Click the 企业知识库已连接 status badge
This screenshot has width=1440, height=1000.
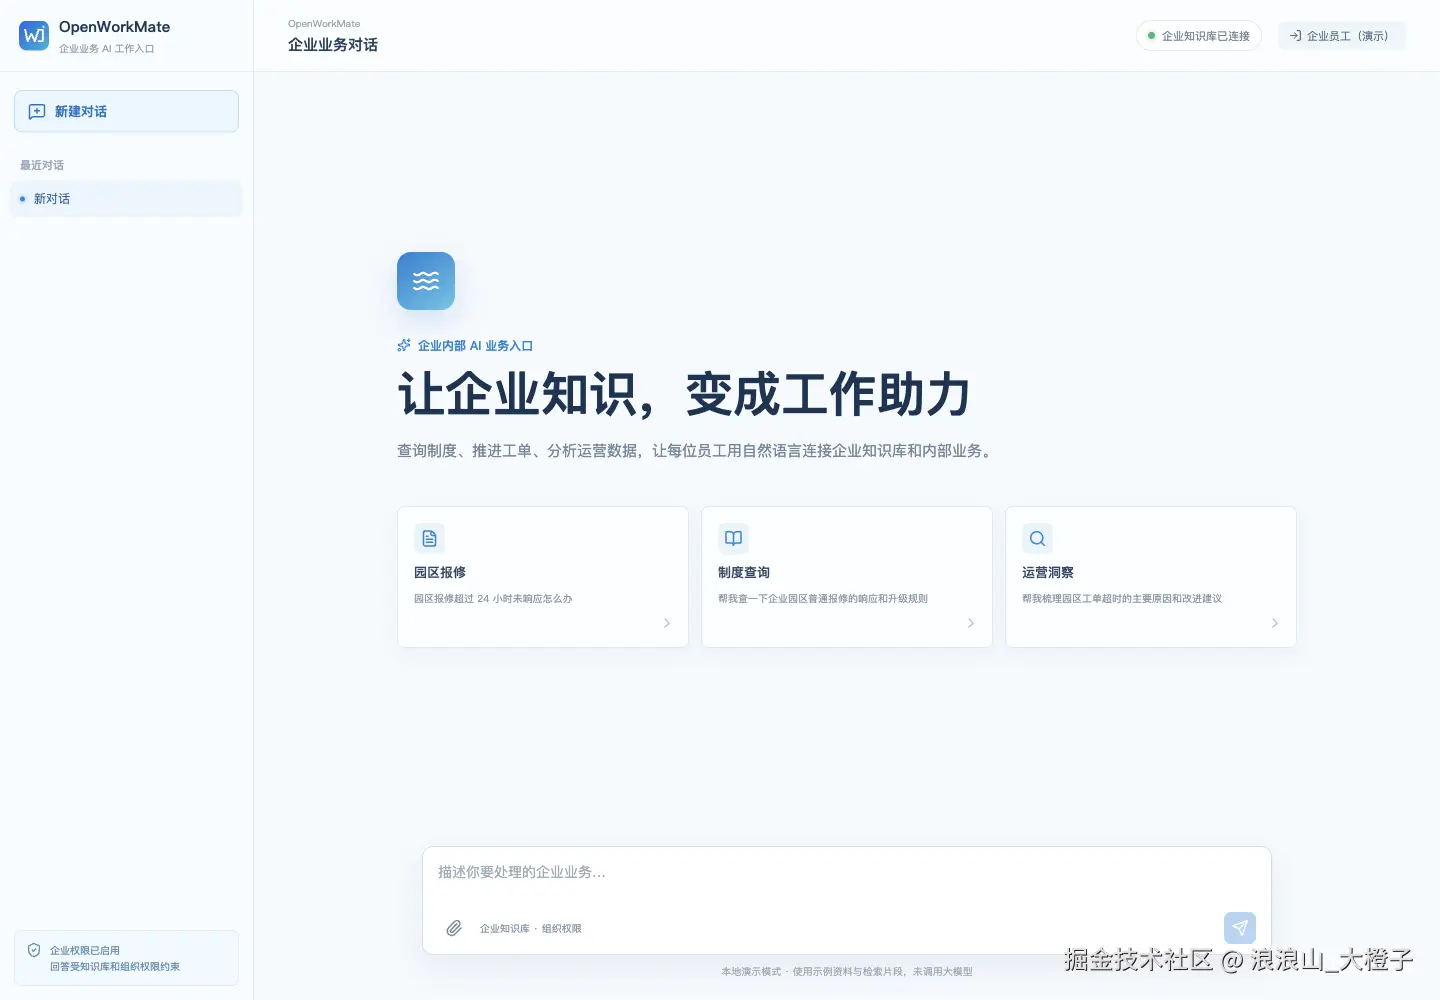click(1199, 36)
